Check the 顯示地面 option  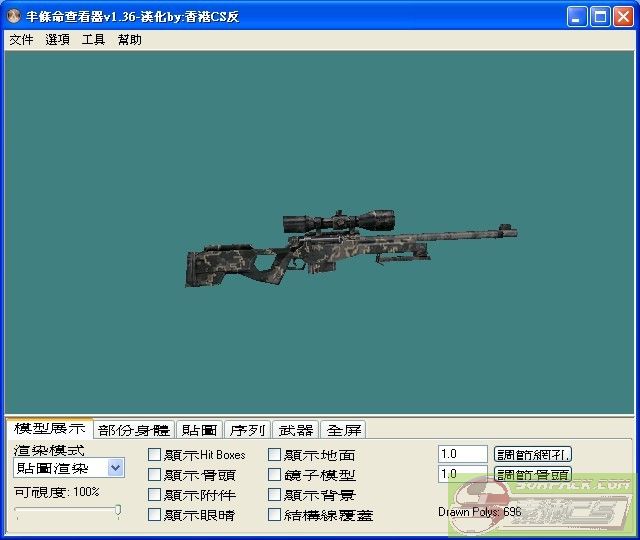275,455
